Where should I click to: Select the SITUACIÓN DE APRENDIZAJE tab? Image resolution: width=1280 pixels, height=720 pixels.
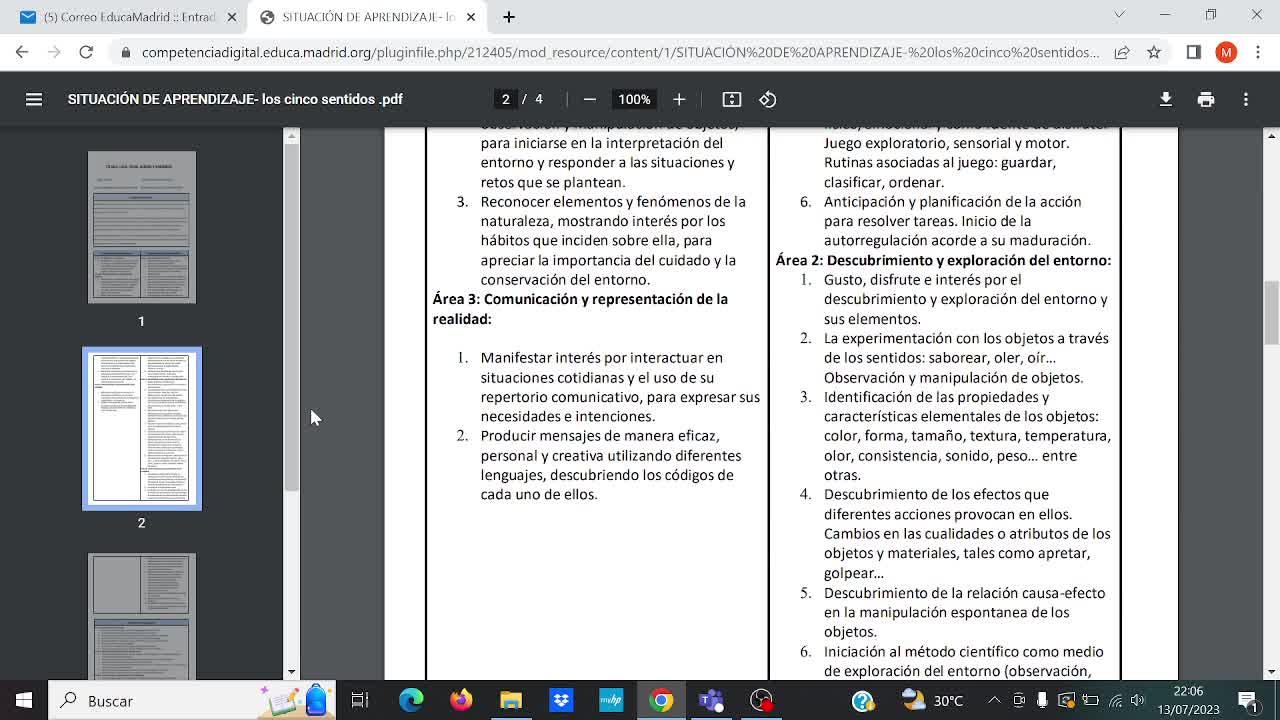point(367,17)
